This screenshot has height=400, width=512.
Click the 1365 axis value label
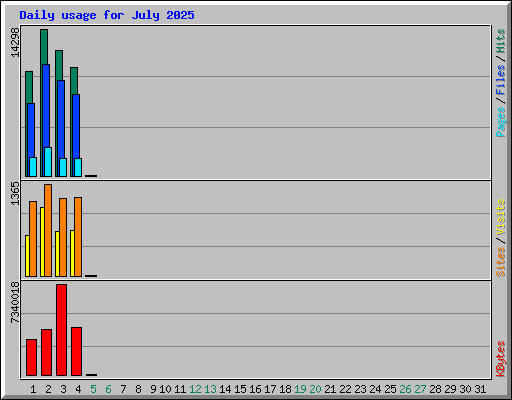click(15, 193)
